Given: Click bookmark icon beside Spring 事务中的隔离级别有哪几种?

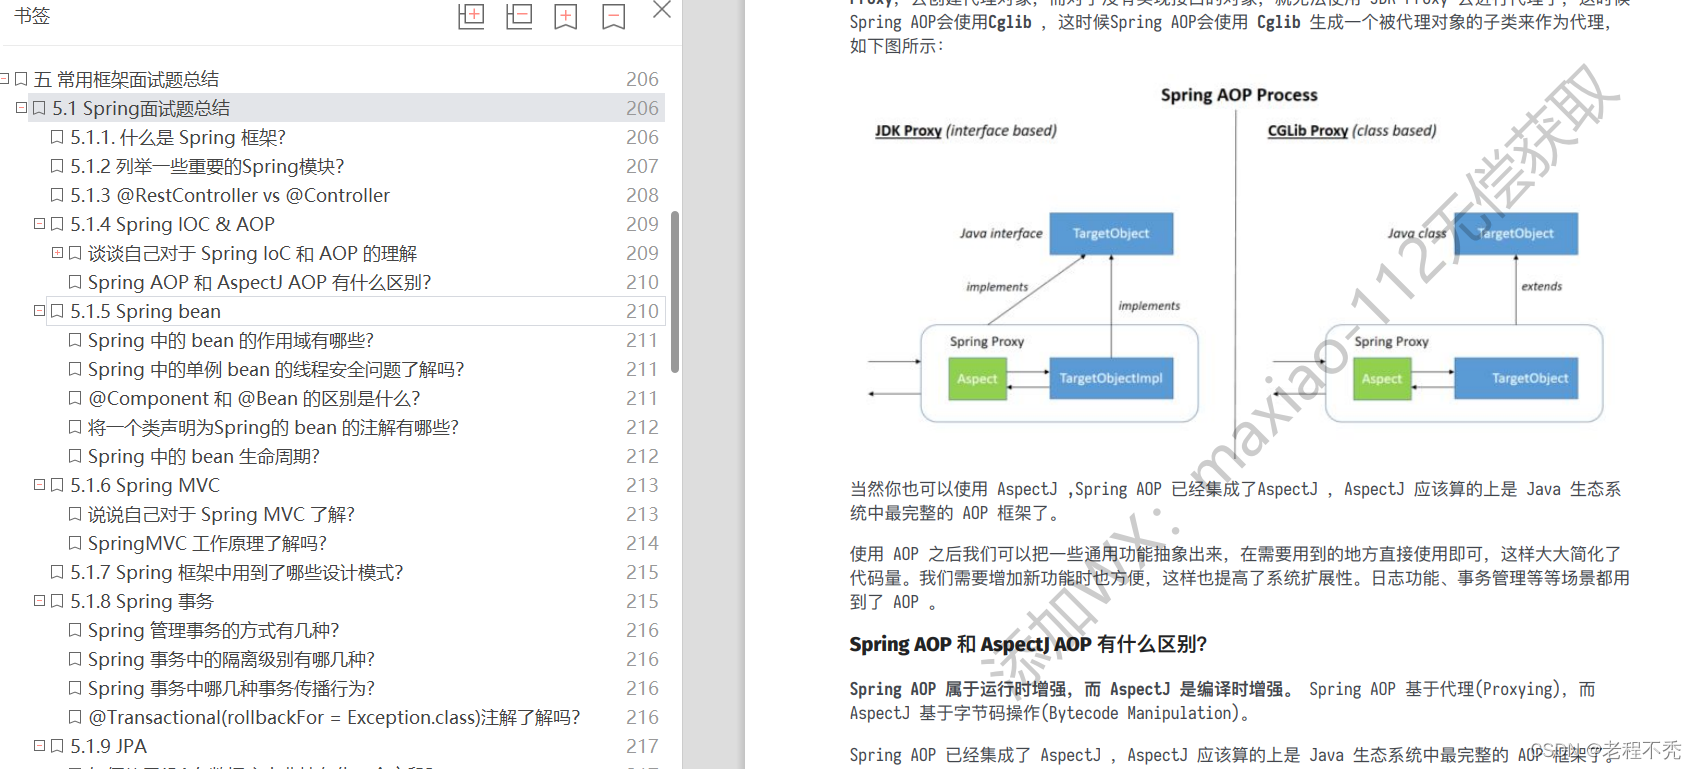Looking at the screenshot, I should click(75, 659).
